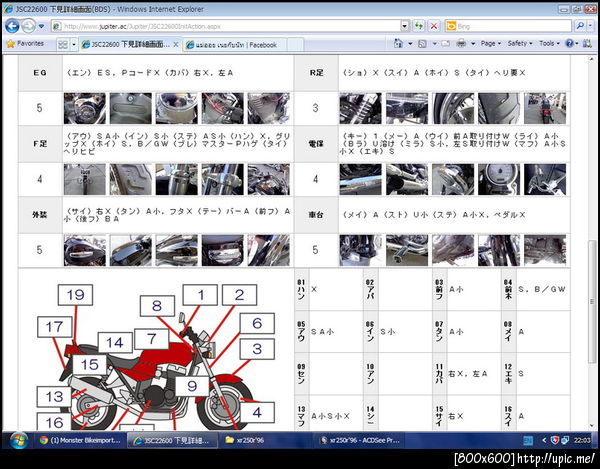
Task: Switch to Monster Bikeimport Chrome taskbar button
Action: point(80,440)
